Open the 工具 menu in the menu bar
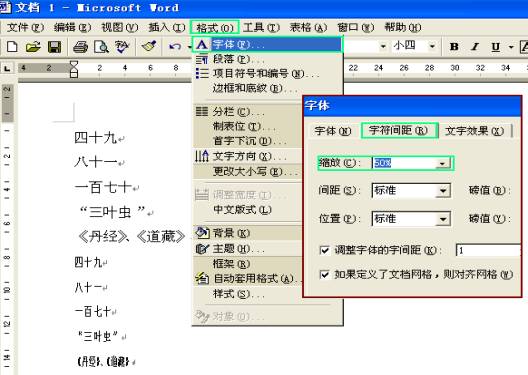The height and width of the screenshot is (375, 528). (x=261, y=27)
